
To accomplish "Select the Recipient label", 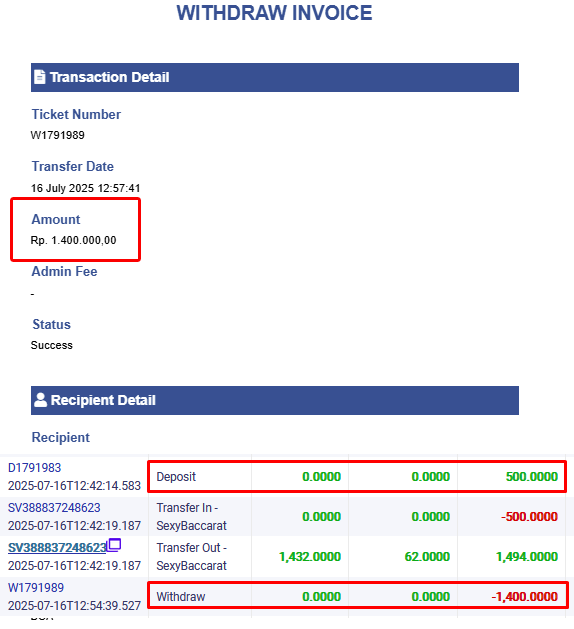I will (61, 437).
